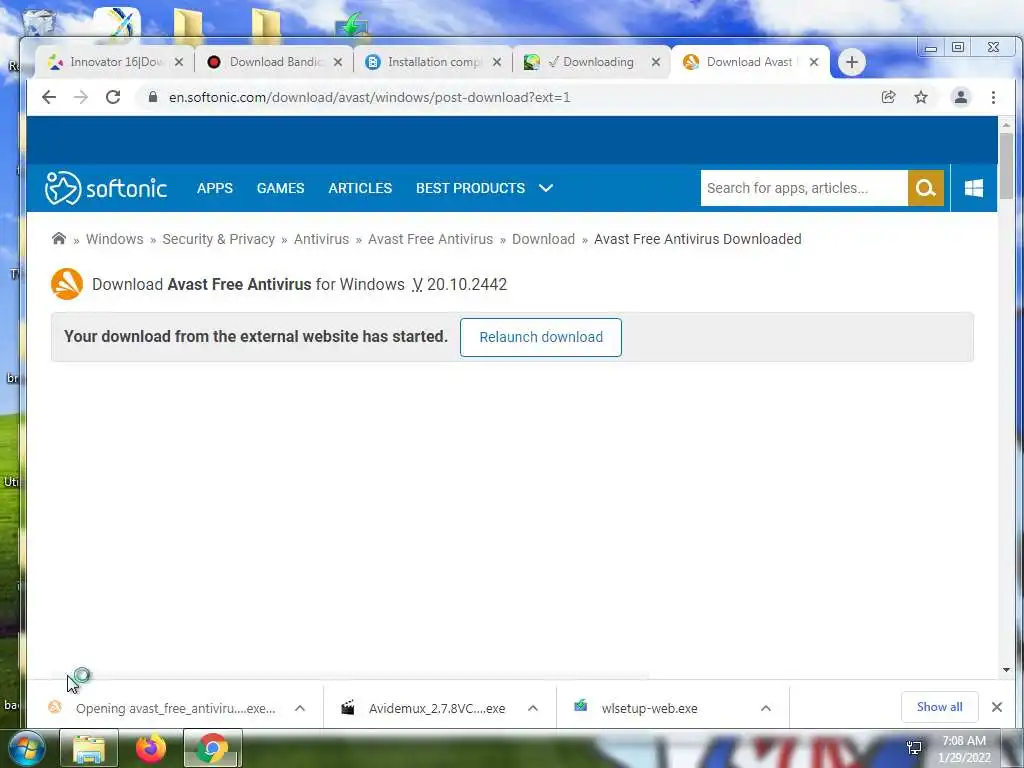The height and width of the screenshot is (768, 1024).
Task: Reload the Softonic page
Action: click(113, 97)
